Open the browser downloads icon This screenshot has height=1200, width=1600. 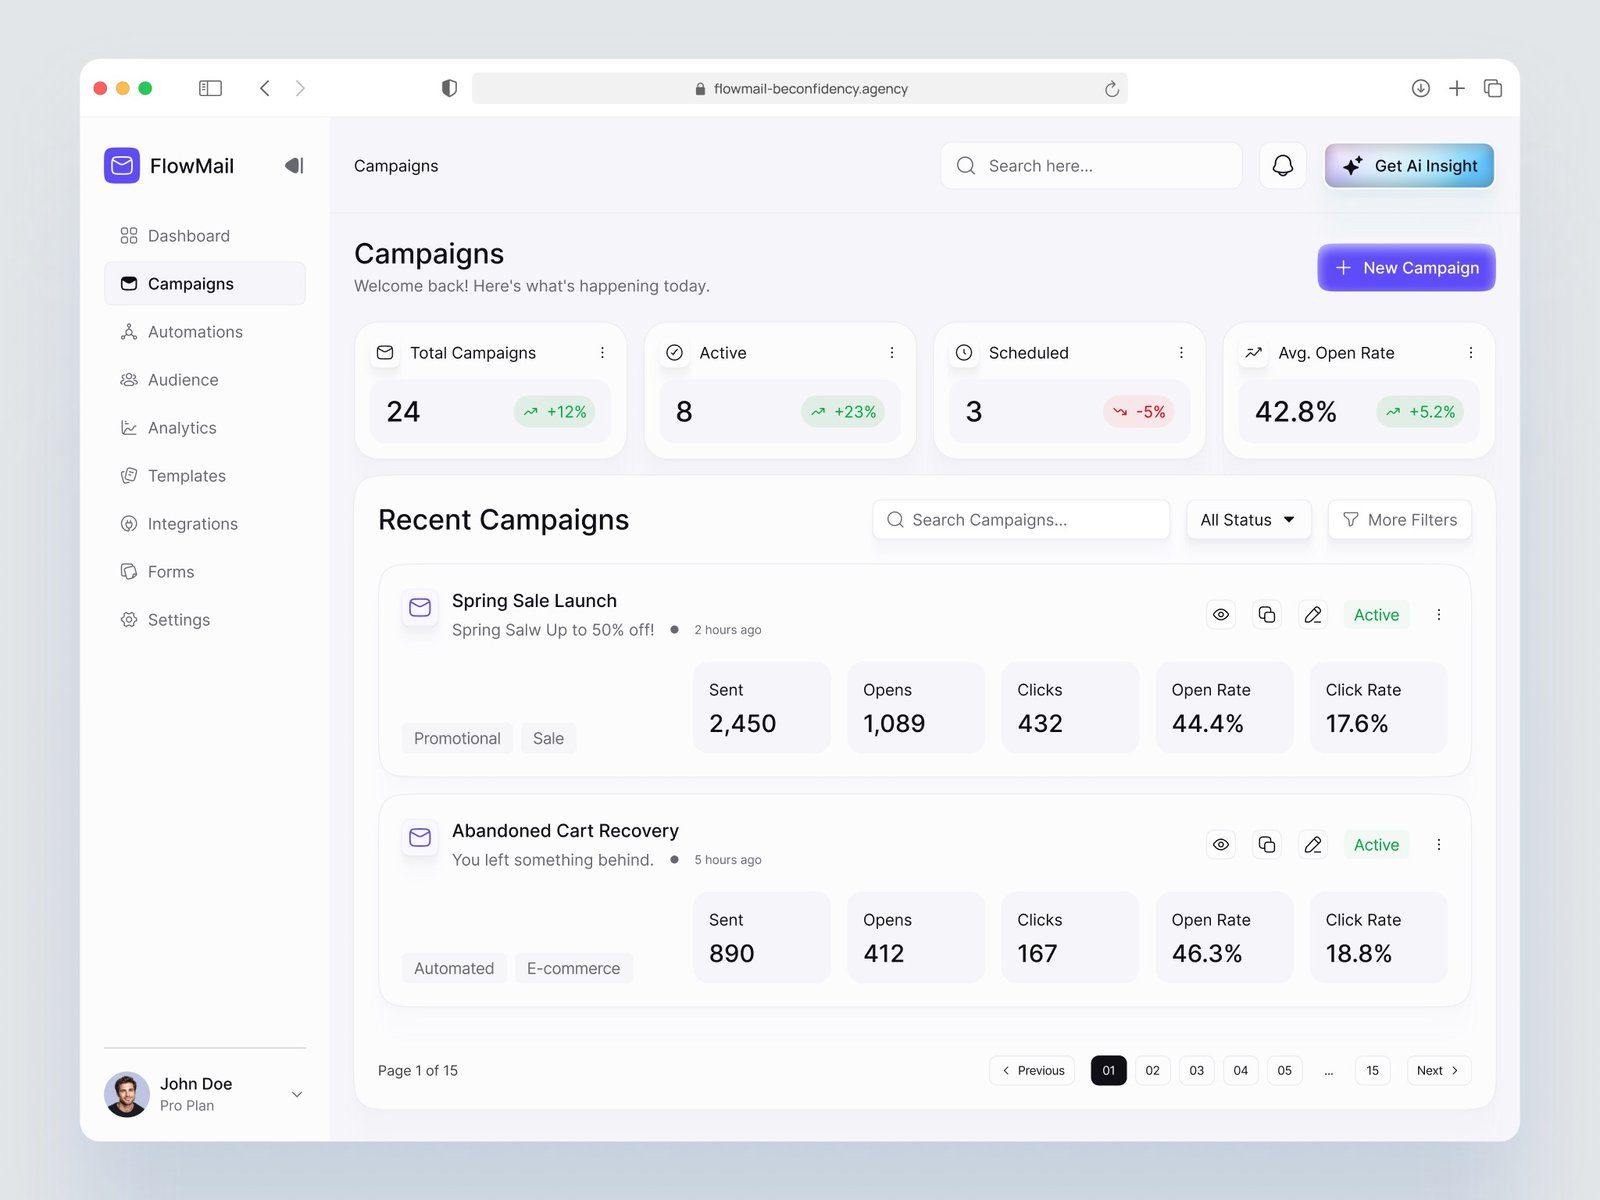1420,88
